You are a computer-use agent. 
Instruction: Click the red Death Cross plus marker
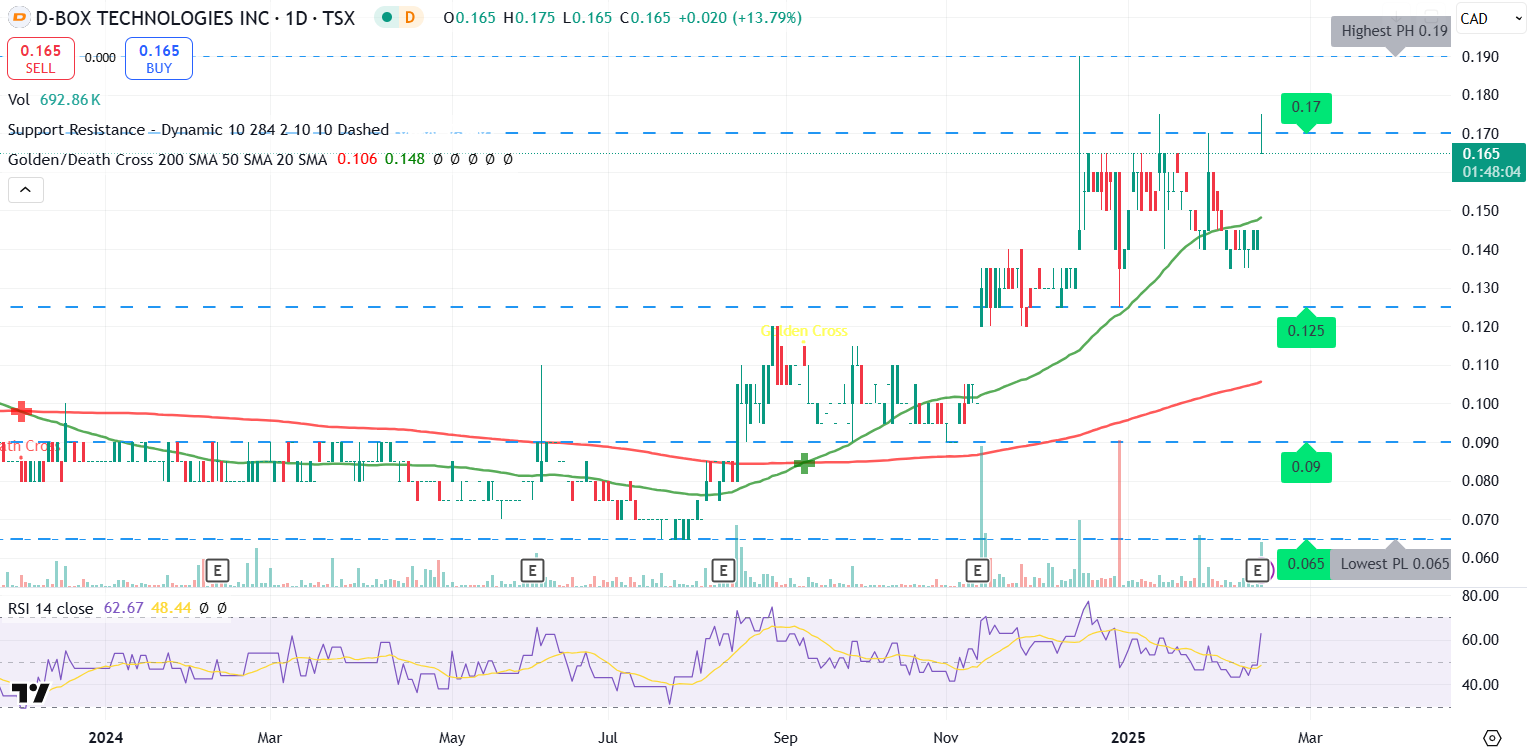(x=21, y=411)
